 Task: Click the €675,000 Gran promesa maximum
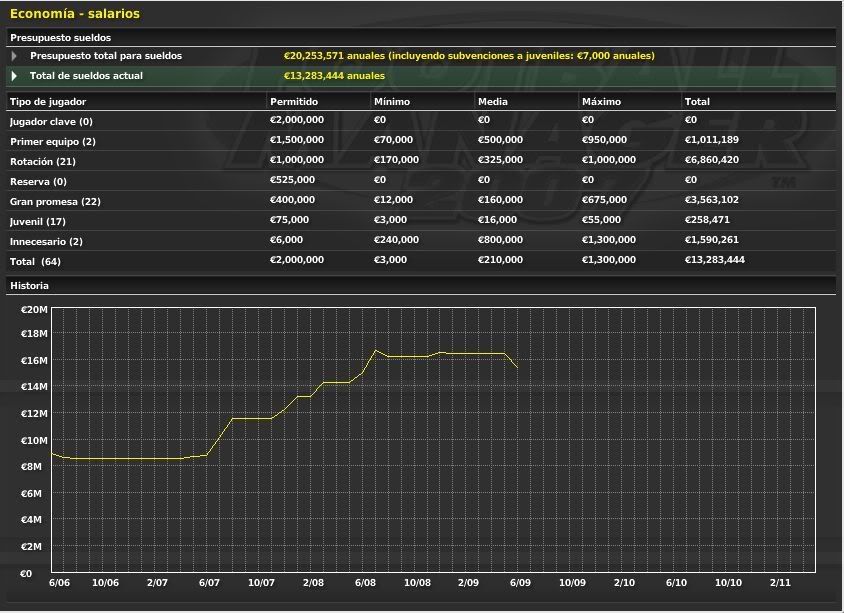pyautogui.click(x=604, y=200)
